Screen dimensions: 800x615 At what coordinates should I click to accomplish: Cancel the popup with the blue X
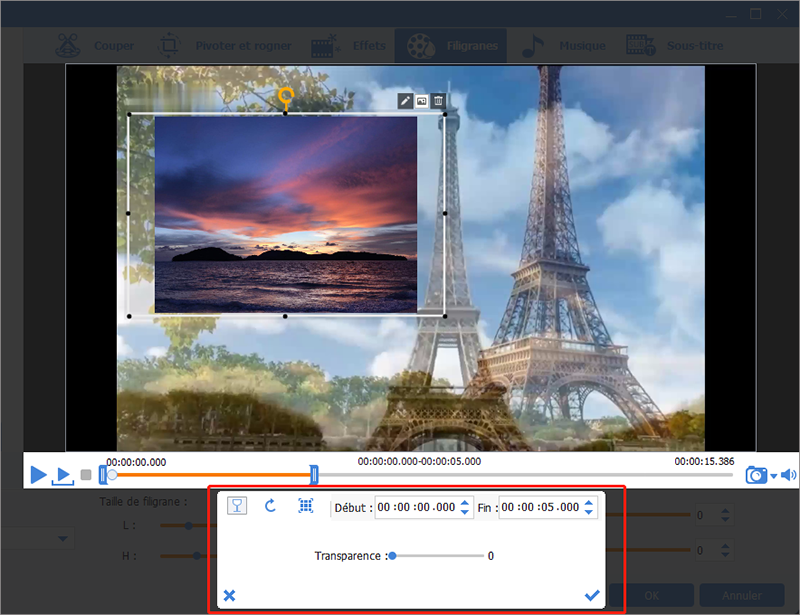(x=229, y=595)
